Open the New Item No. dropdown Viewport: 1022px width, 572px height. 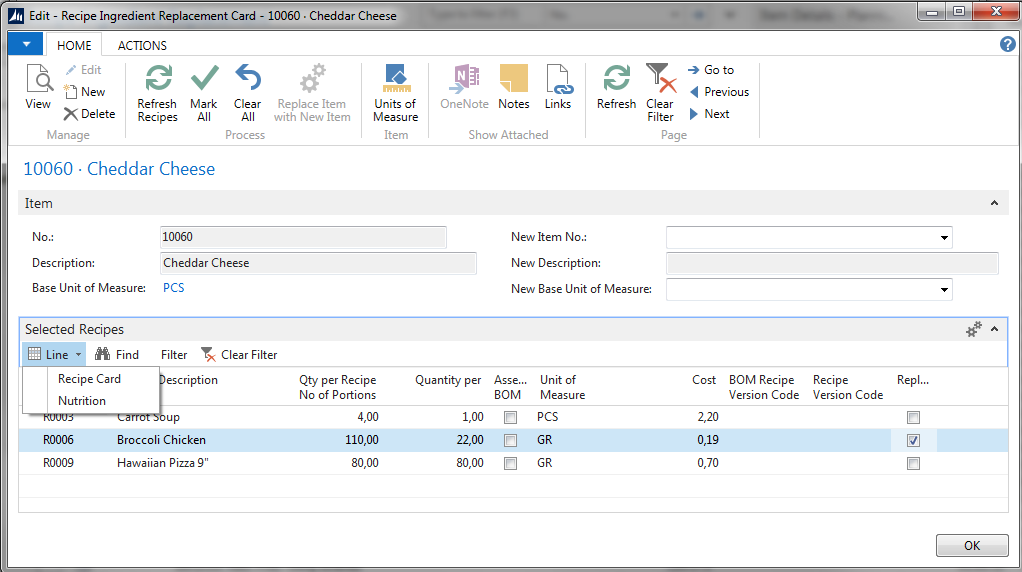[x=943, y=238]
